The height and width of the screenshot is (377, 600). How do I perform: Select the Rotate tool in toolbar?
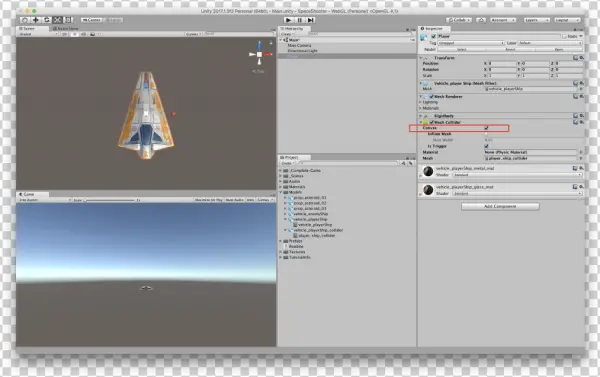pos(47,20)
